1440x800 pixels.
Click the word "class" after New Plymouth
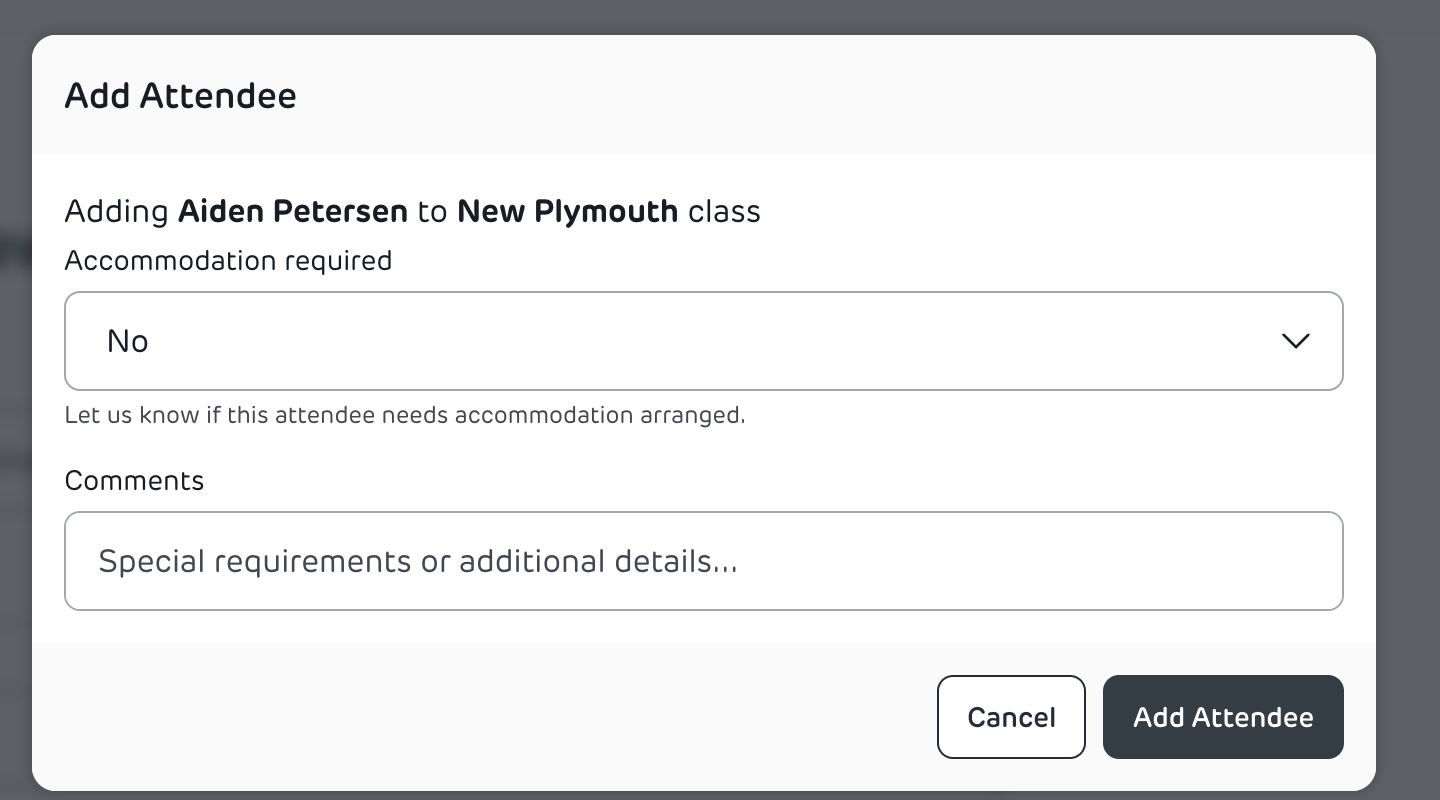[724, 212]
